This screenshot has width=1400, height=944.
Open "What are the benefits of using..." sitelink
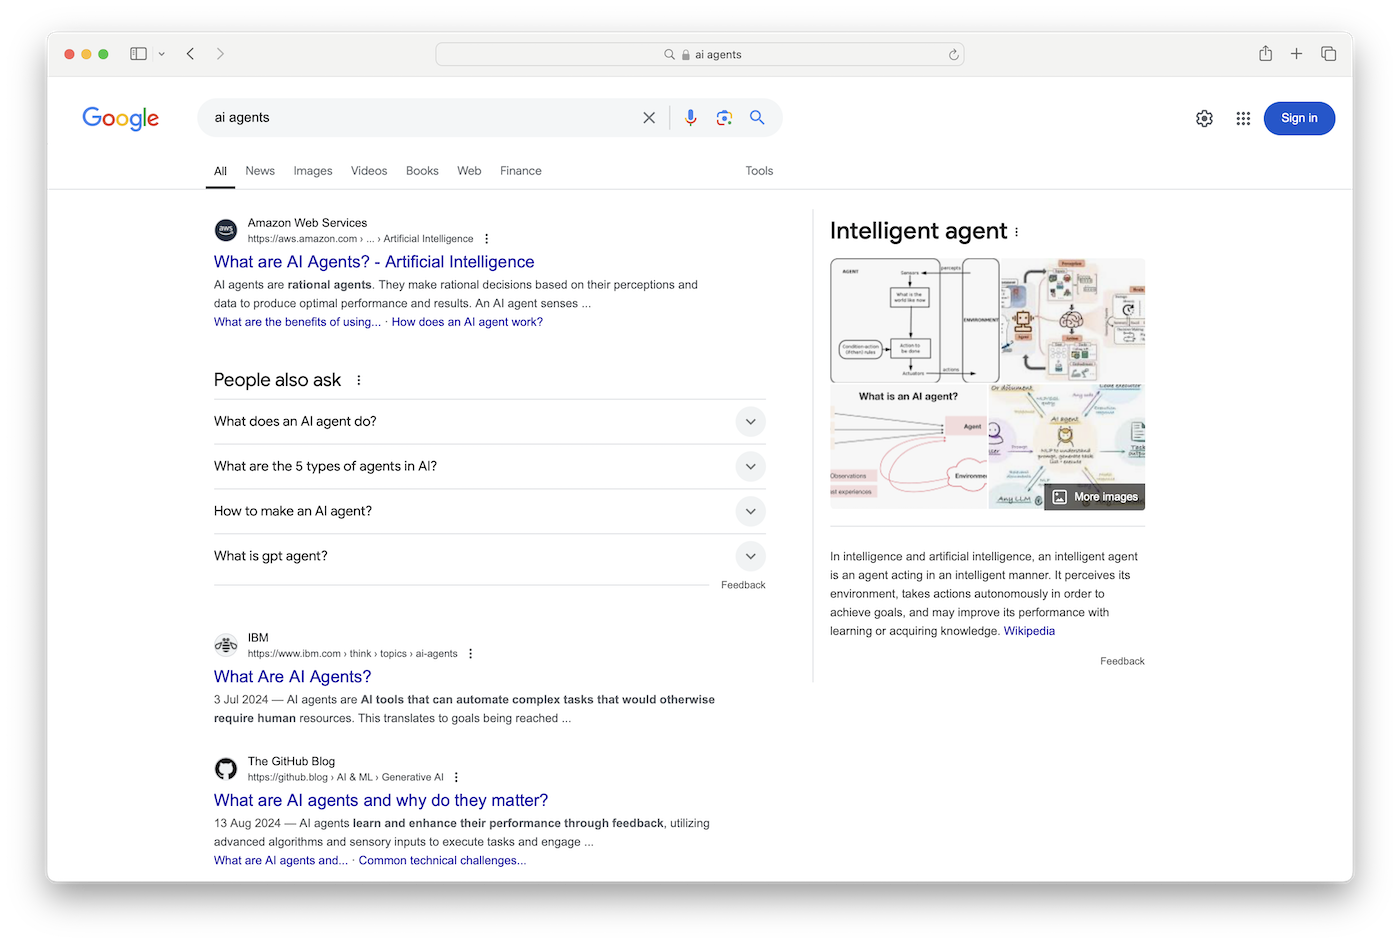(297, 322)
